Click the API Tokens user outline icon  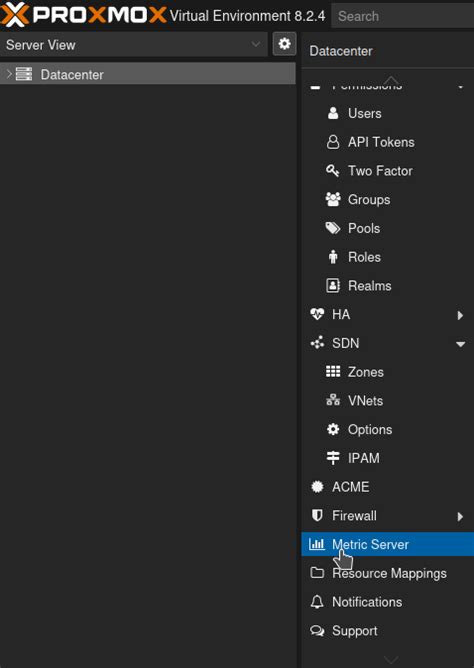pyautogui.click(x=333, y=142)
